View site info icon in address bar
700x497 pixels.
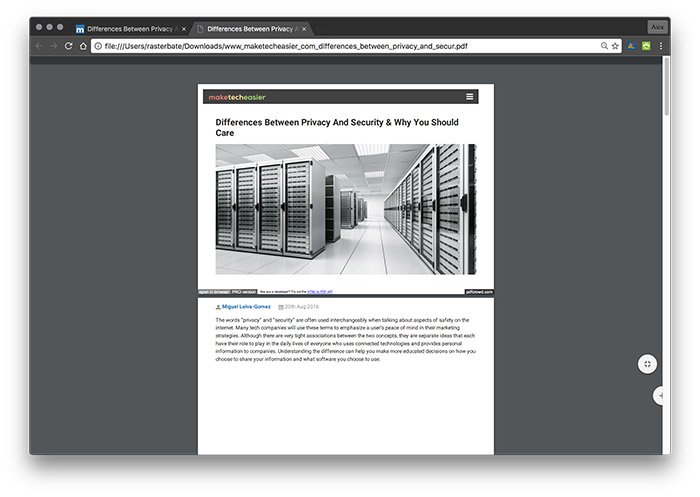[x=98, y=46]
